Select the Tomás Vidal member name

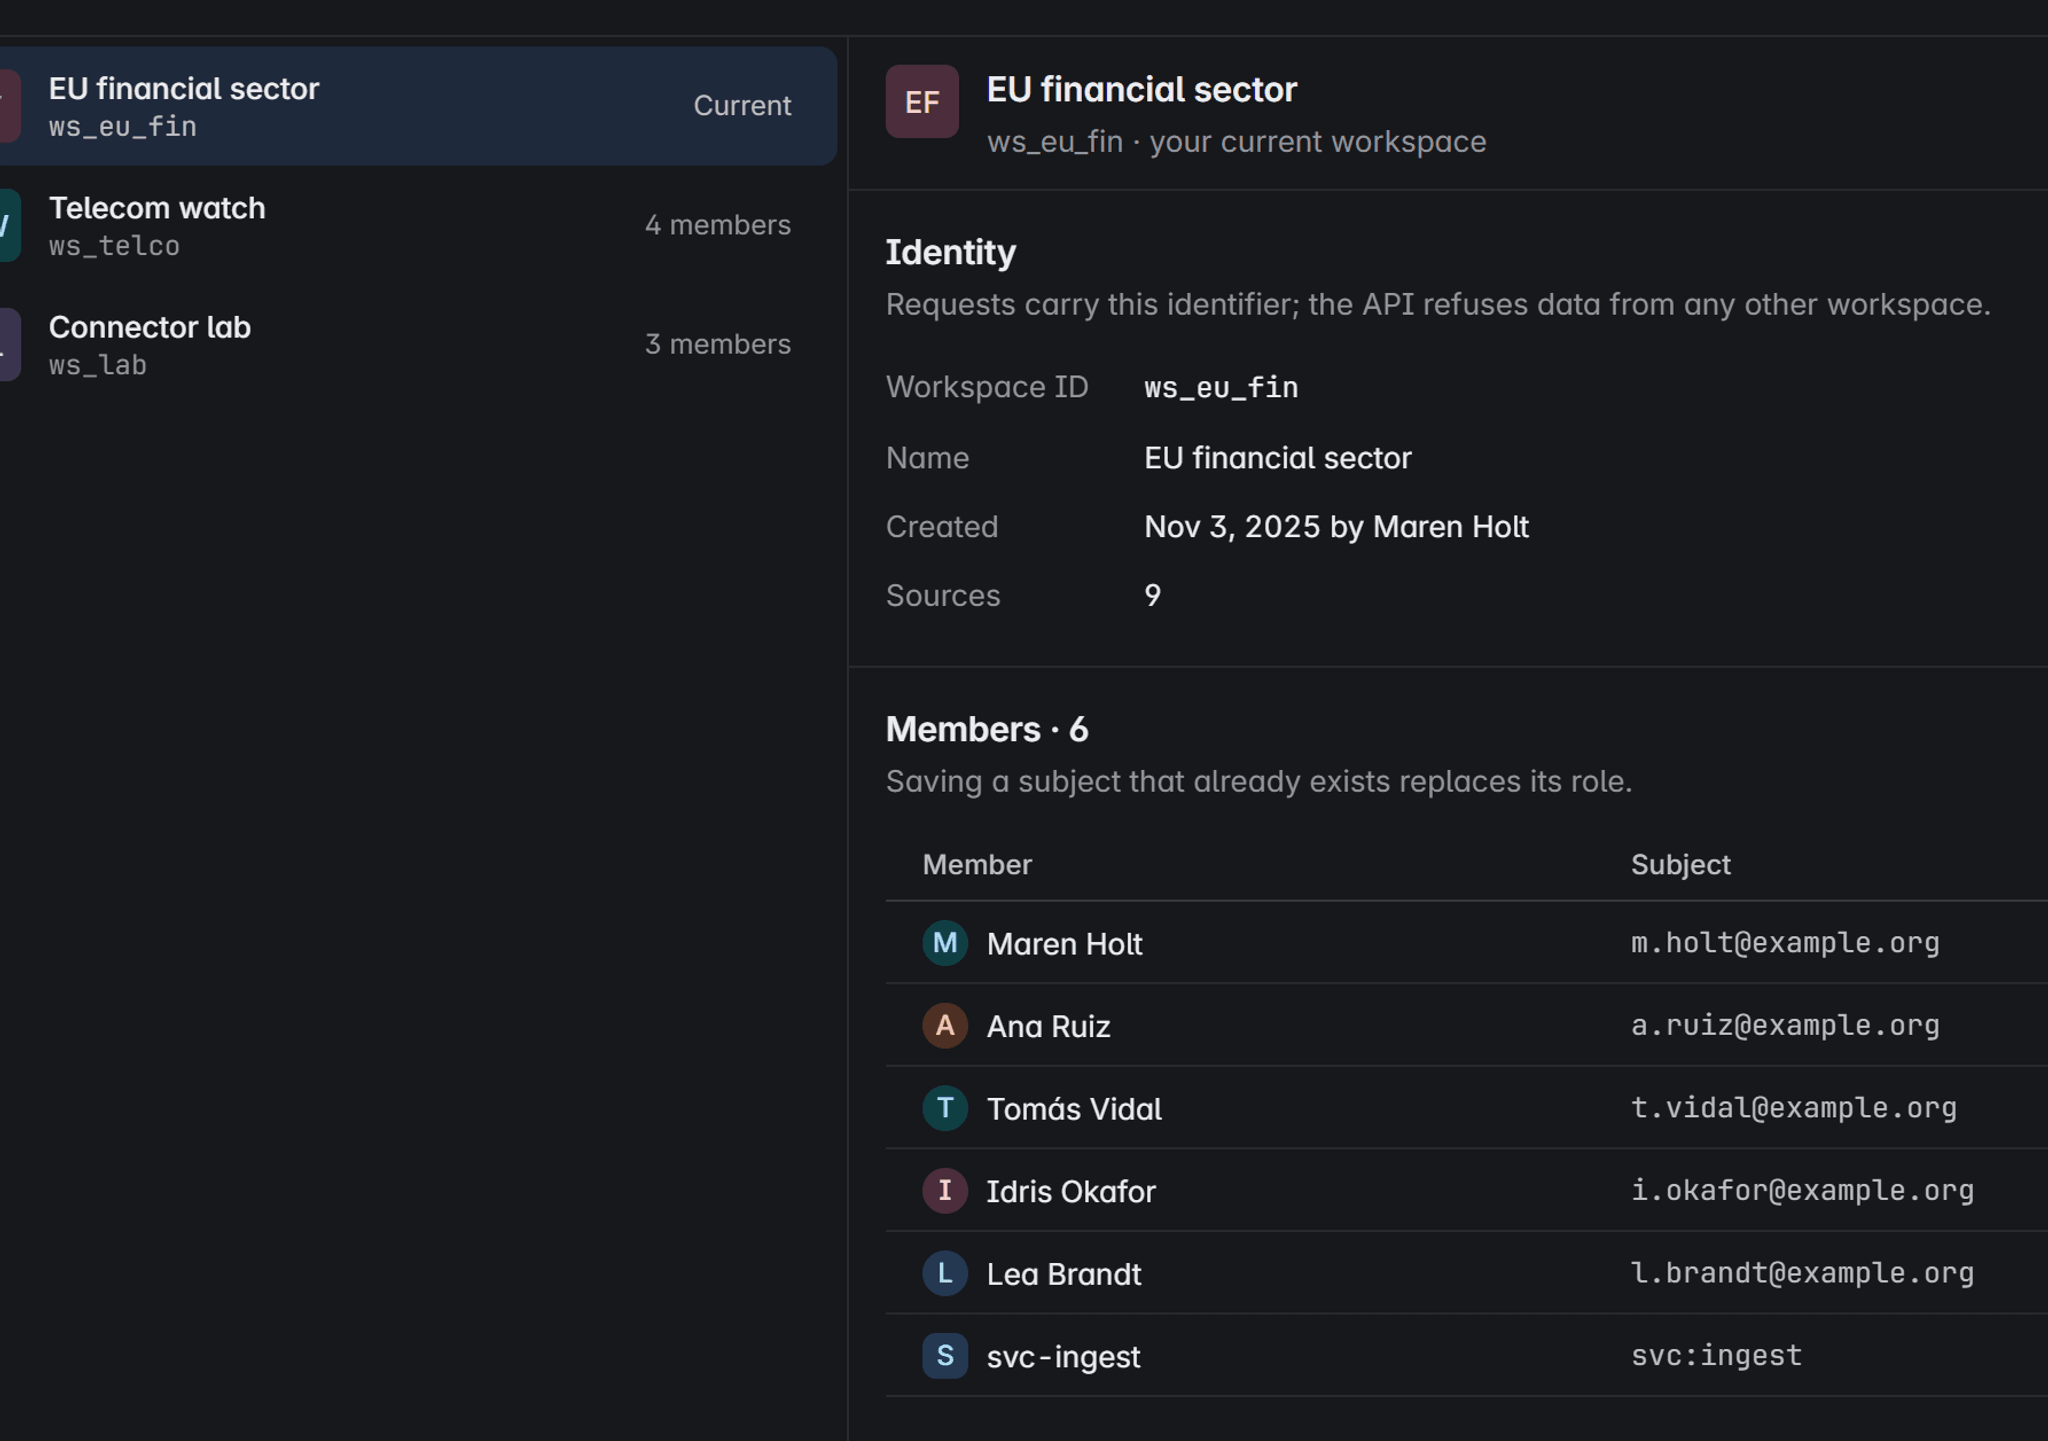[x=1074, y=1109]
